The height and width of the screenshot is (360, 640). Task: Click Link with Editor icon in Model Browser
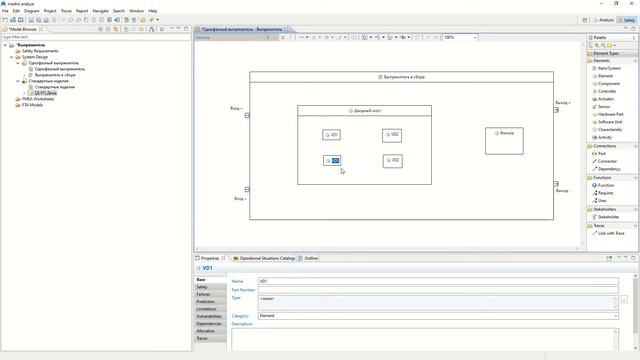[116, 29]
